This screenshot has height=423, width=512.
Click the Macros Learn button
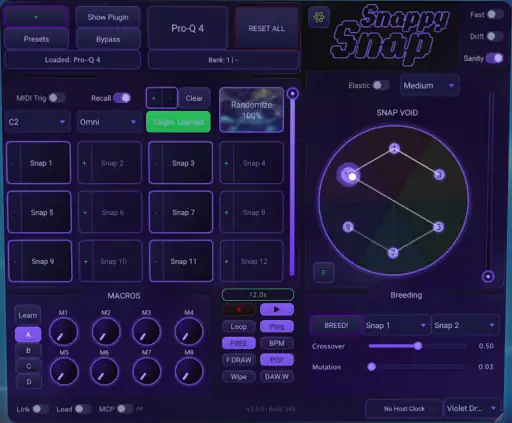coord(28,315)
